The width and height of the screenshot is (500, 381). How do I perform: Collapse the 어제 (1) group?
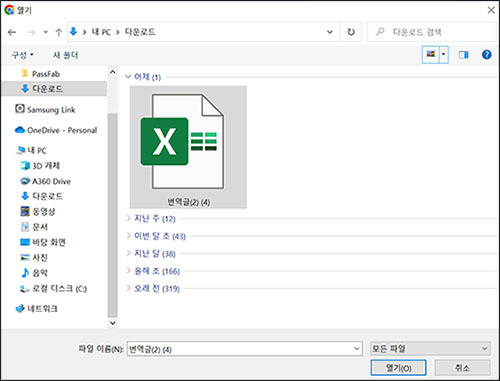128,77
